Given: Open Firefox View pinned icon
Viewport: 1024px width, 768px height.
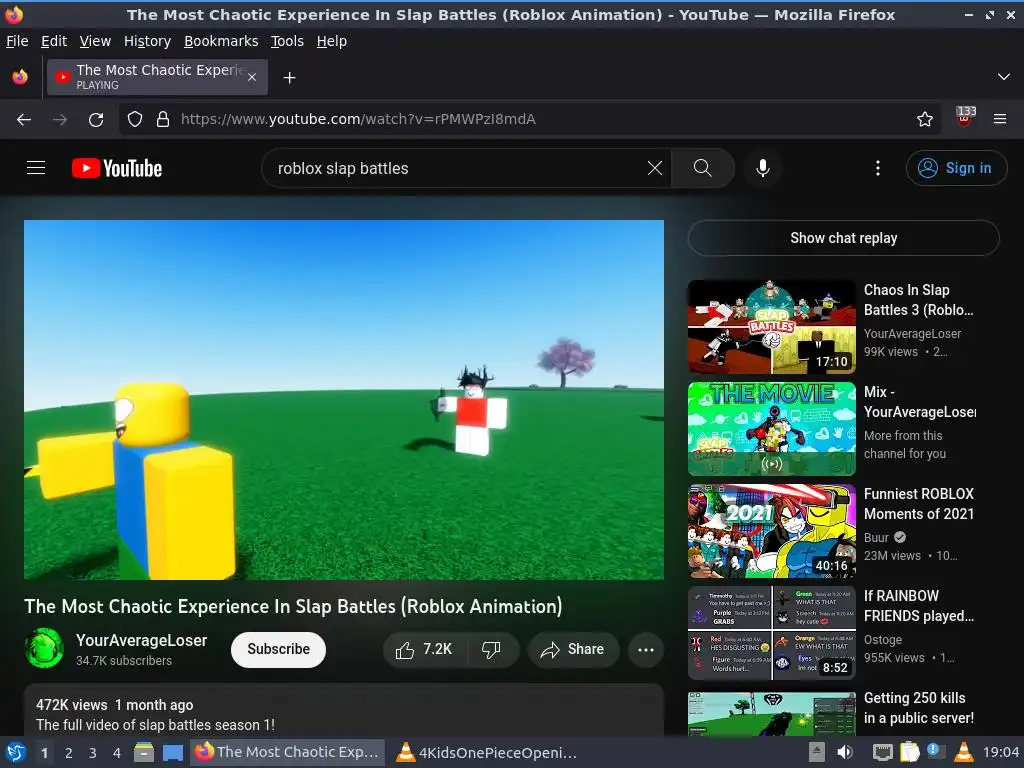Looking at the screenshot, I should tap(20, 77).
